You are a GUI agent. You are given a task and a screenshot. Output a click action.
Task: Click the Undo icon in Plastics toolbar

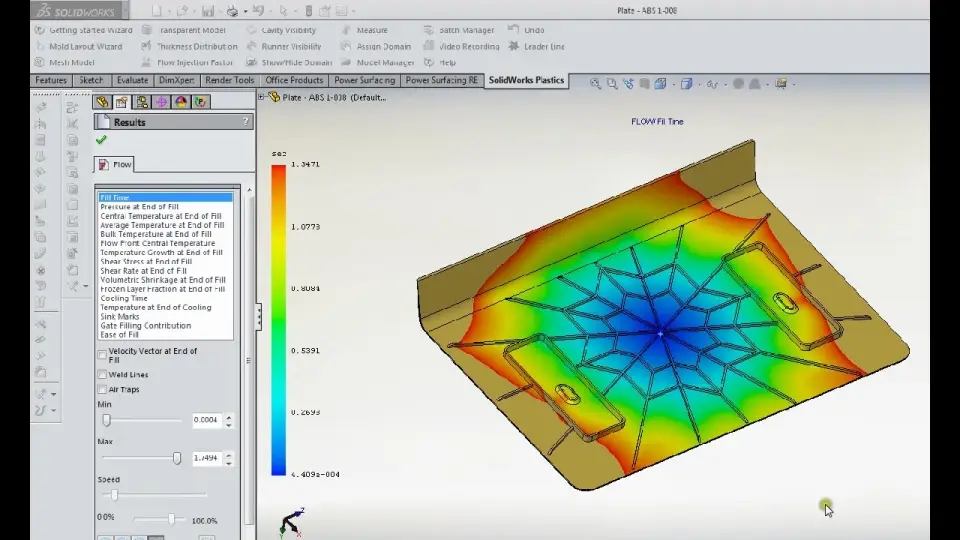[x=511, y=30]
